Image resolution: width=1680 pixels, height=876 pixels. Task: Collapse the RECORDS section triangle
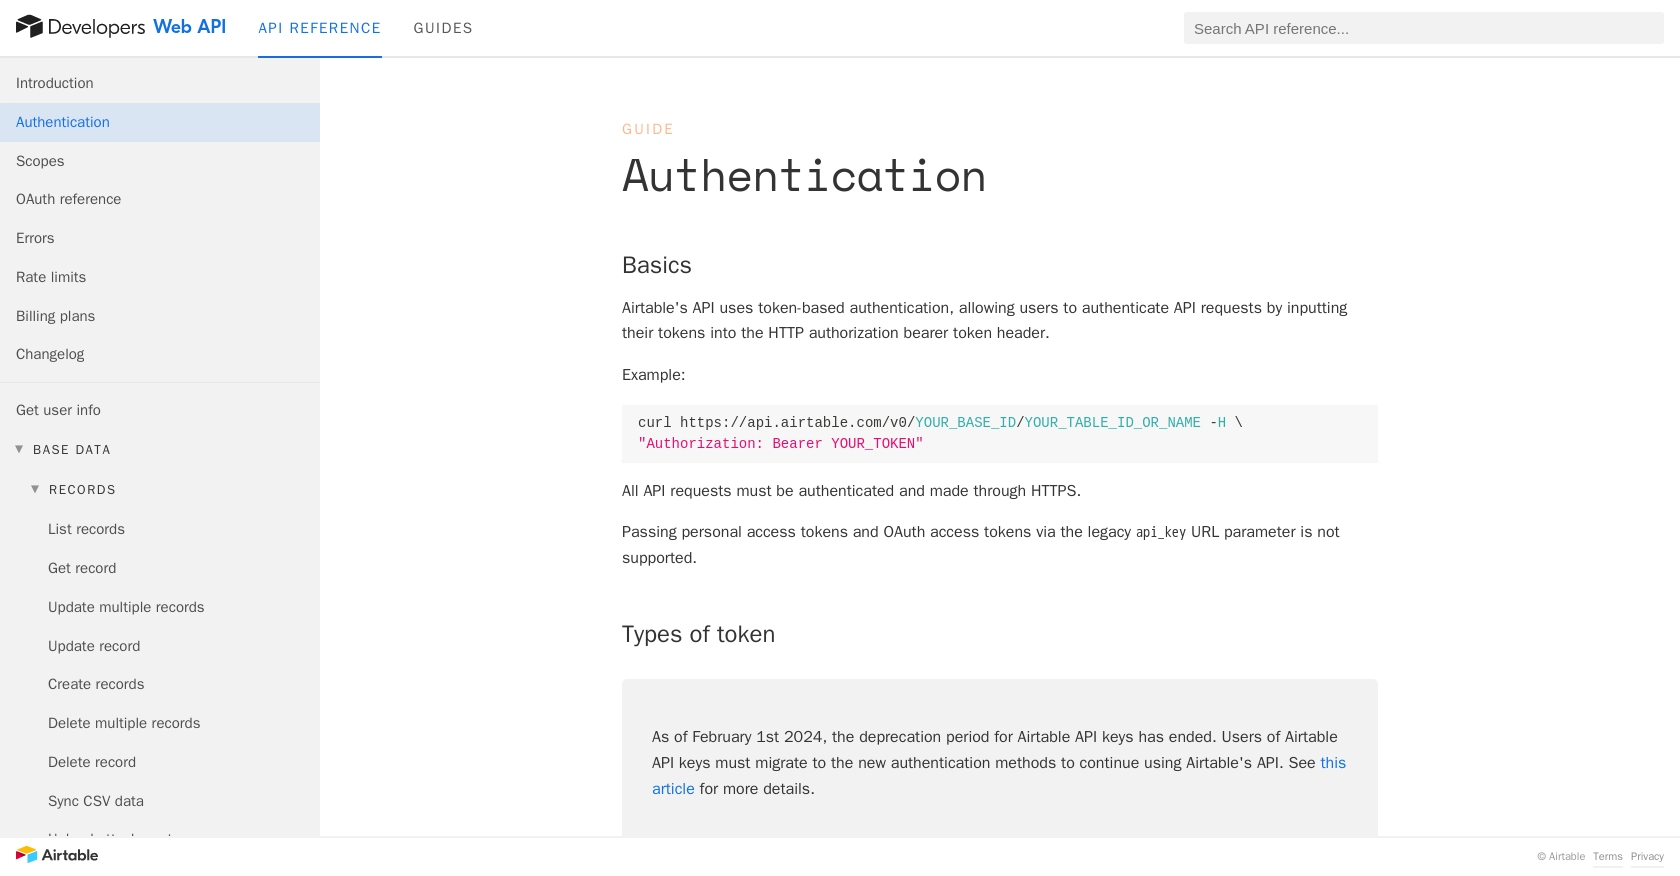click(x=35, y=490)
